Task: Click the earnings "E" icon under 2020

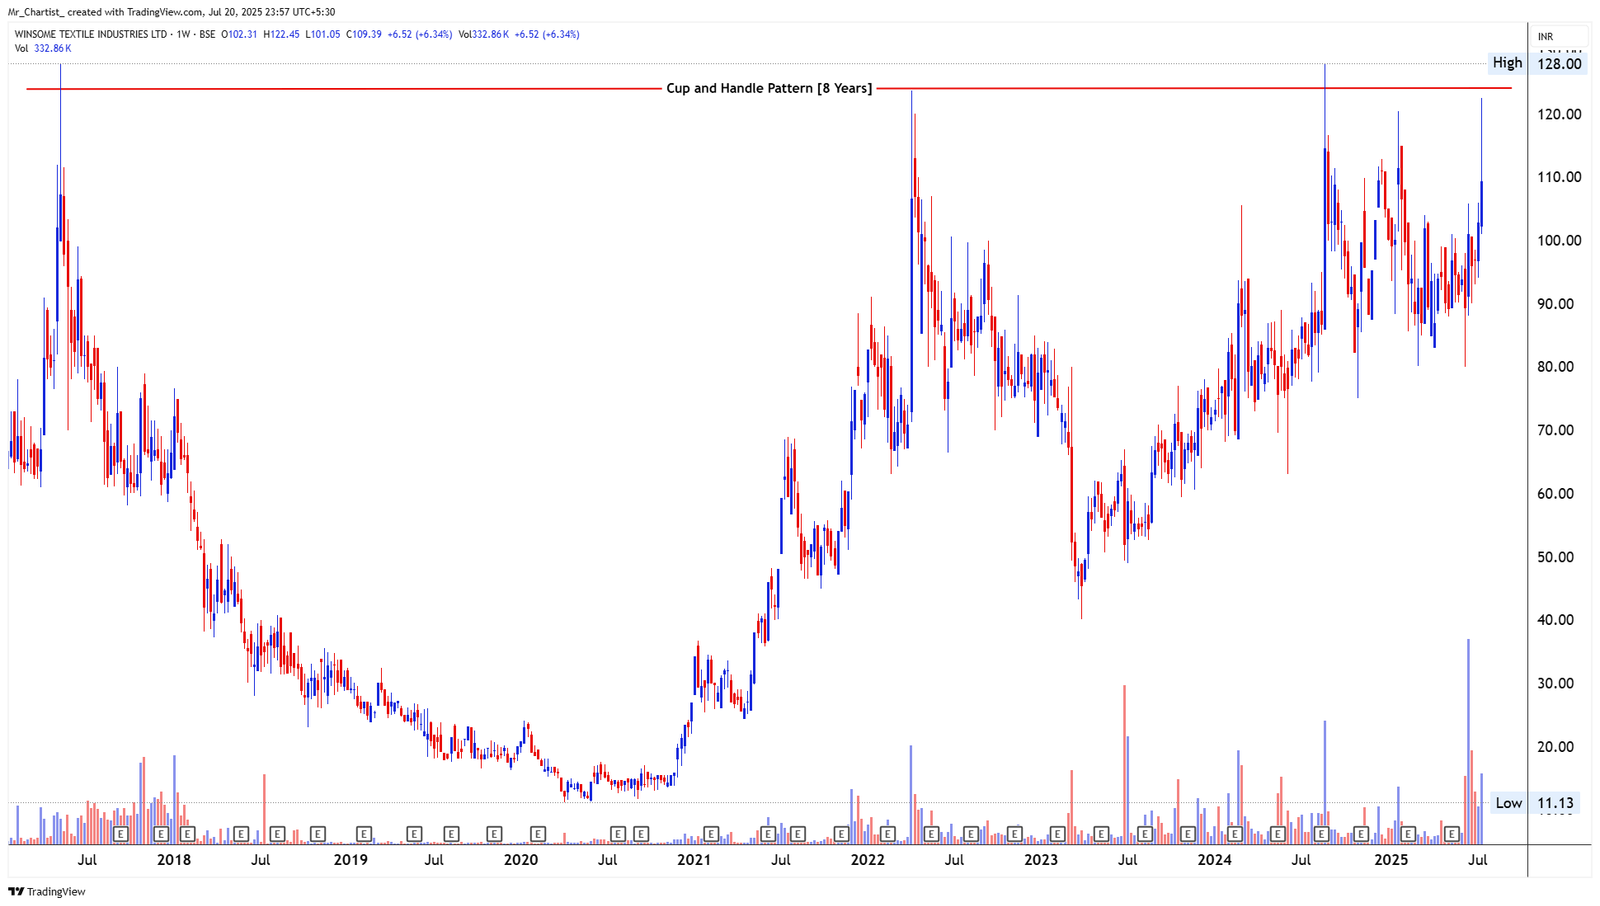Action: [538, 832]
